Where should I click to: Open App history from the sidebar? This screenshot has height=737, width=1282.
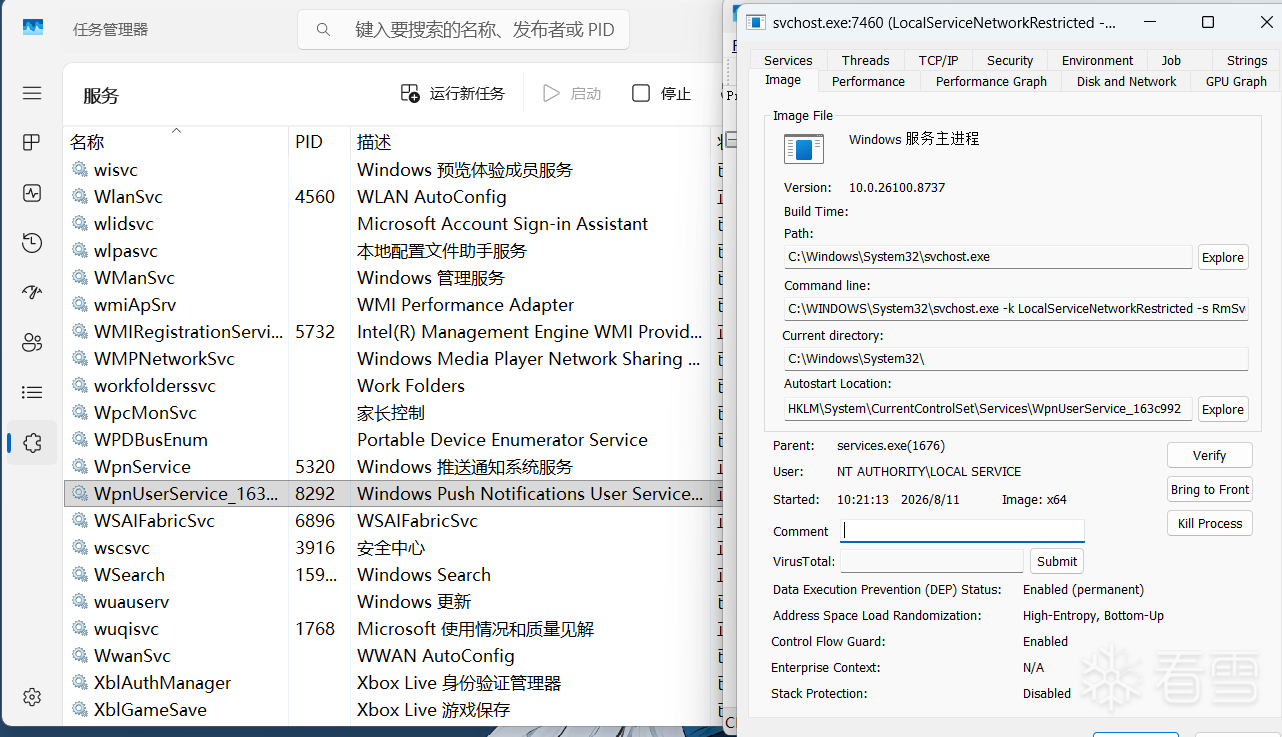tap(32, 243)
